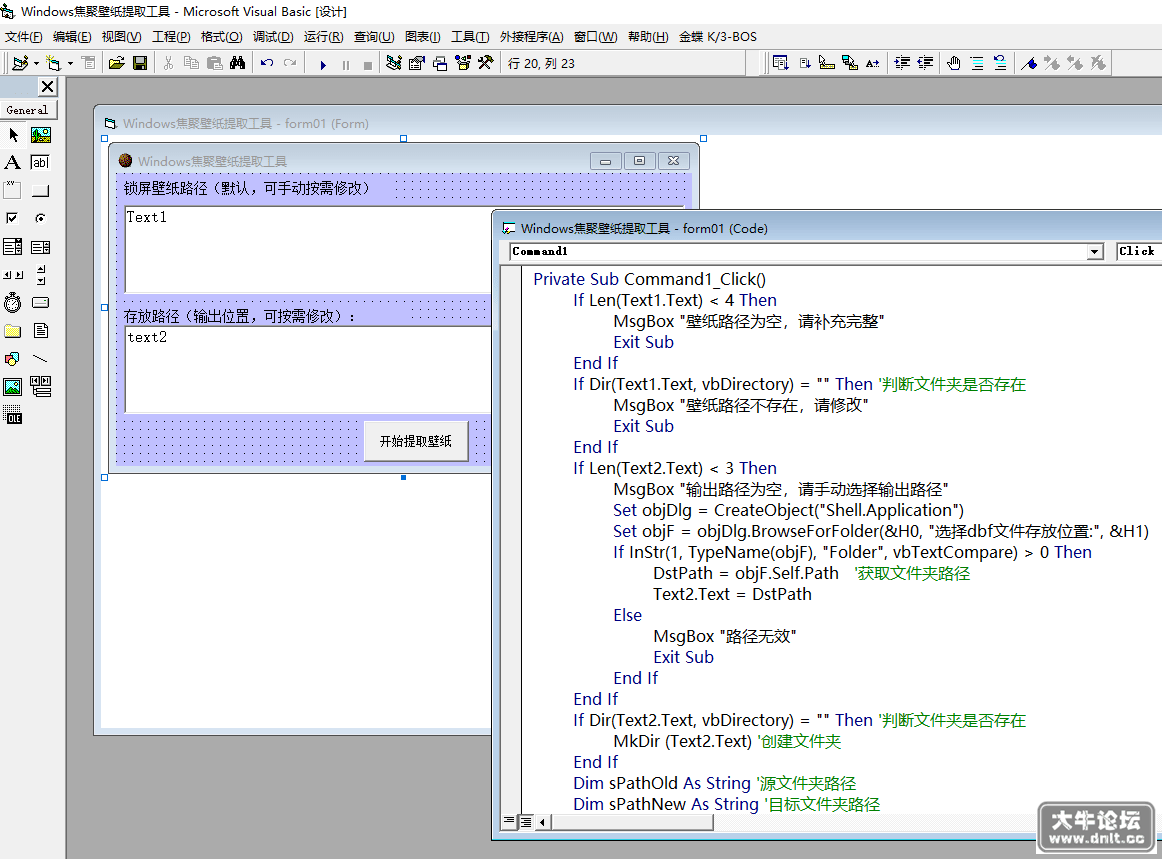The height and width of the screenshot is (859, 1162).
Task: Open the 调试(D) menu
Action: click(273, 37)
